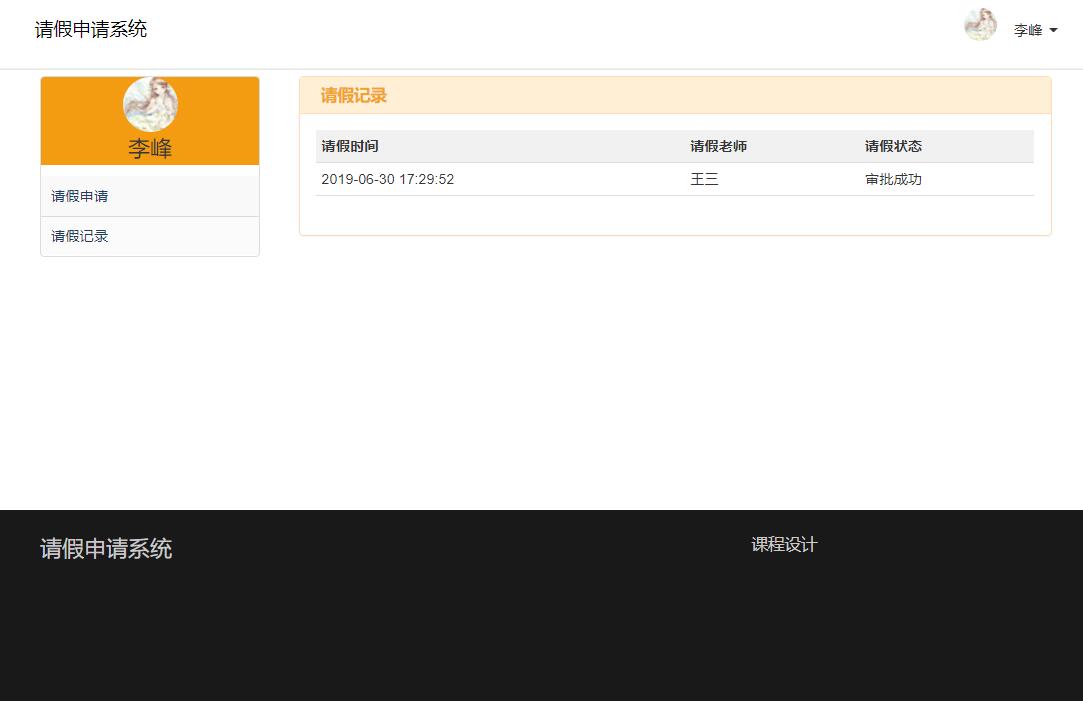1083x701 pixels.
Task: Click the 课程设计 link in the footer
Action: (783, 545)
